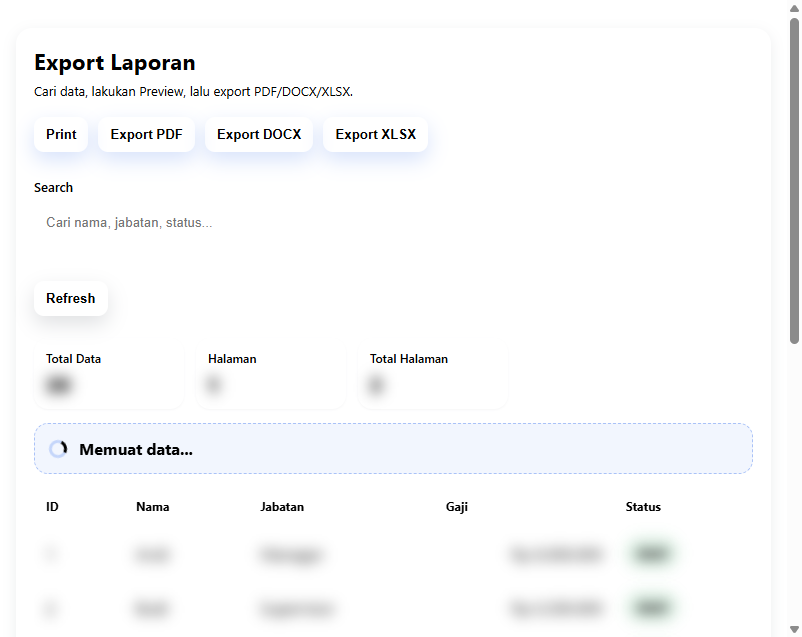Screen dimensions: 802x637
Task: Select the Export XLSX button
Action: tap(375, 134)
